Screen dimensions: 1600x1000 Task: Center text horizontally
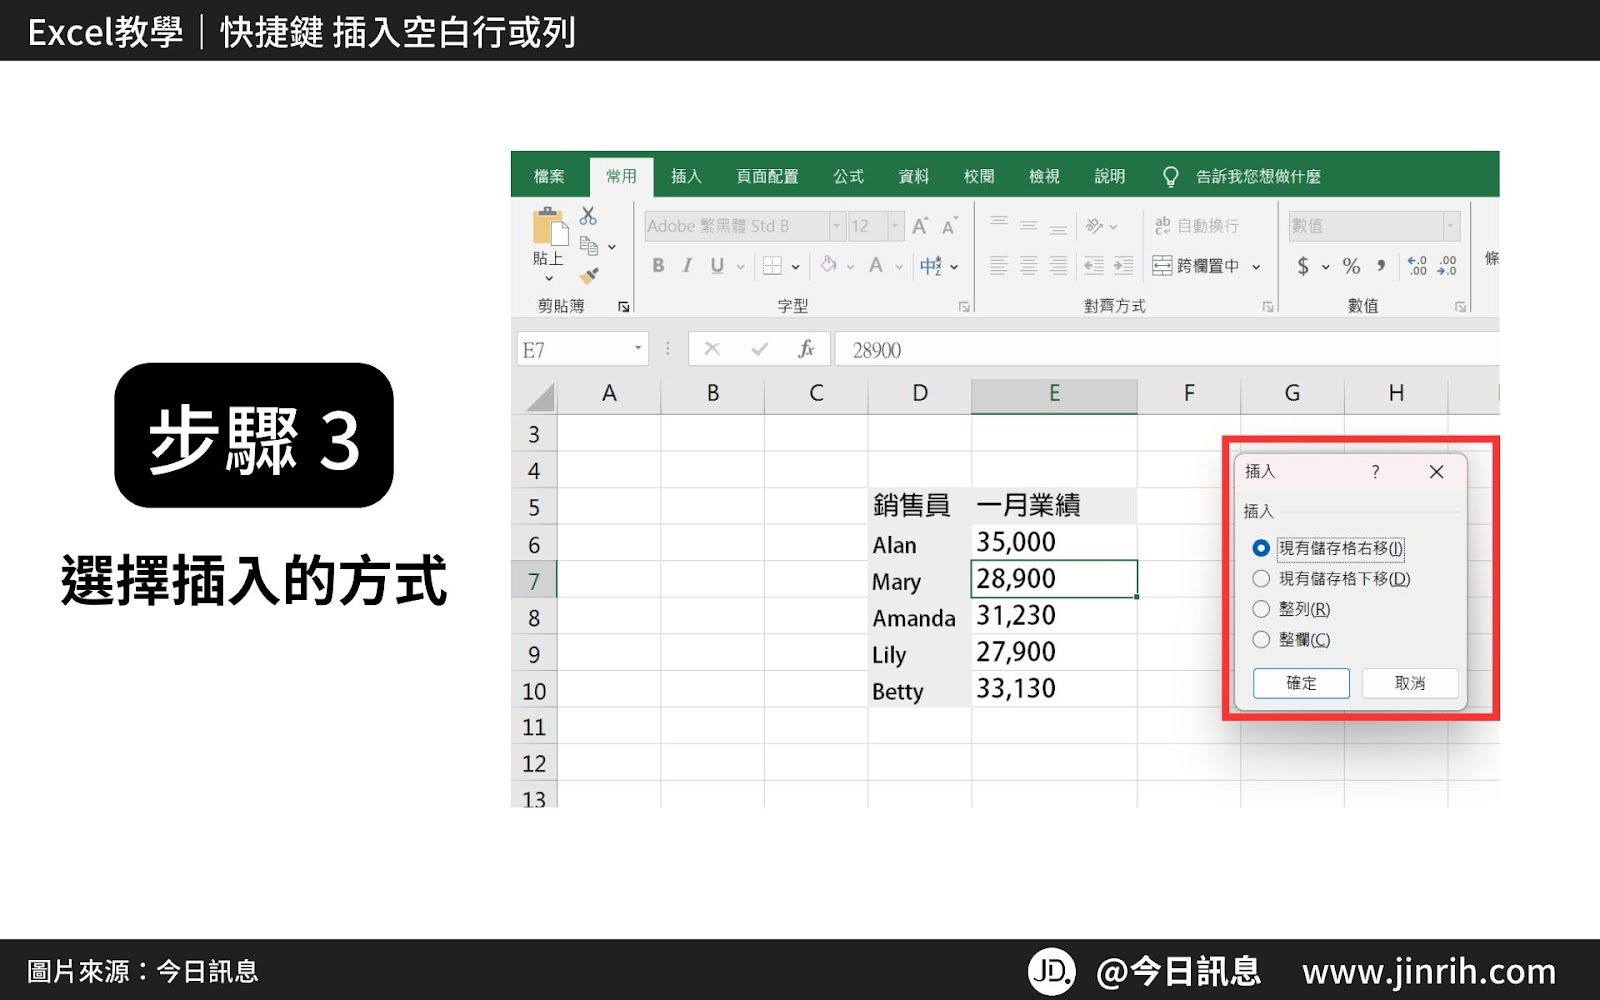coord(1029,266)
